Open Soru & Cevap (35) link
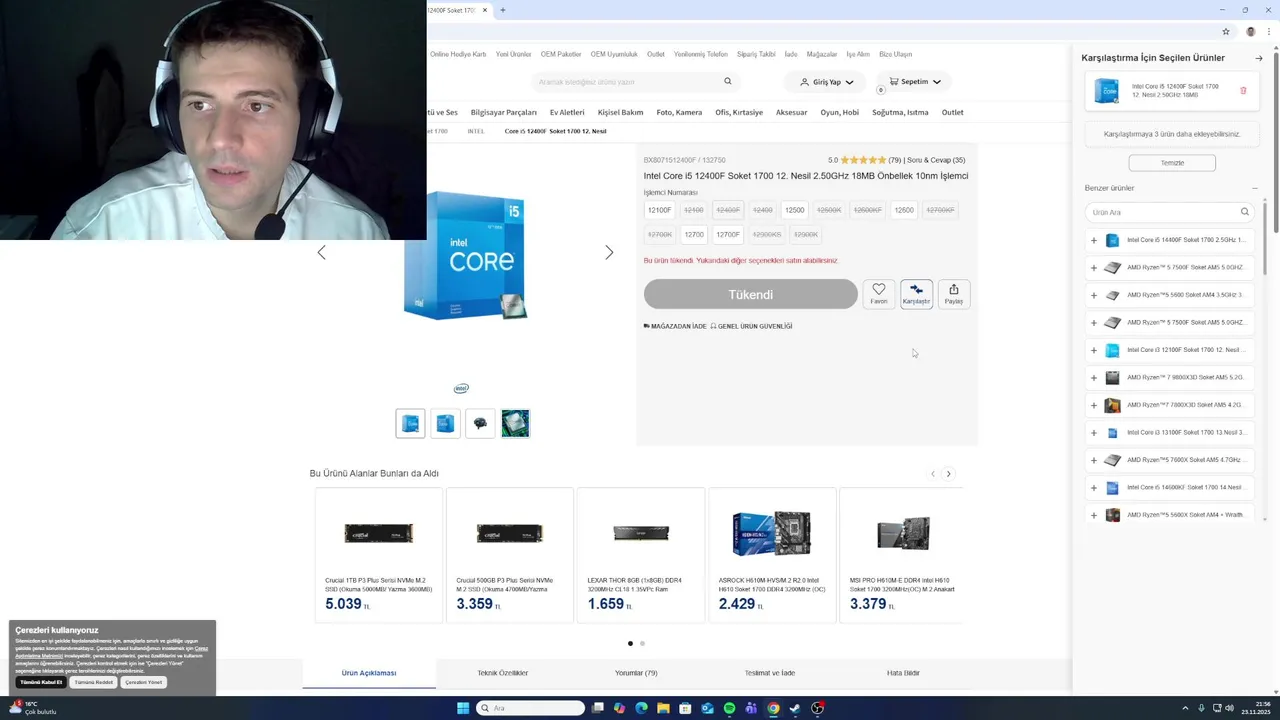Image resolution: width=1280 pixels, height=720 pixels. [936, 160]
